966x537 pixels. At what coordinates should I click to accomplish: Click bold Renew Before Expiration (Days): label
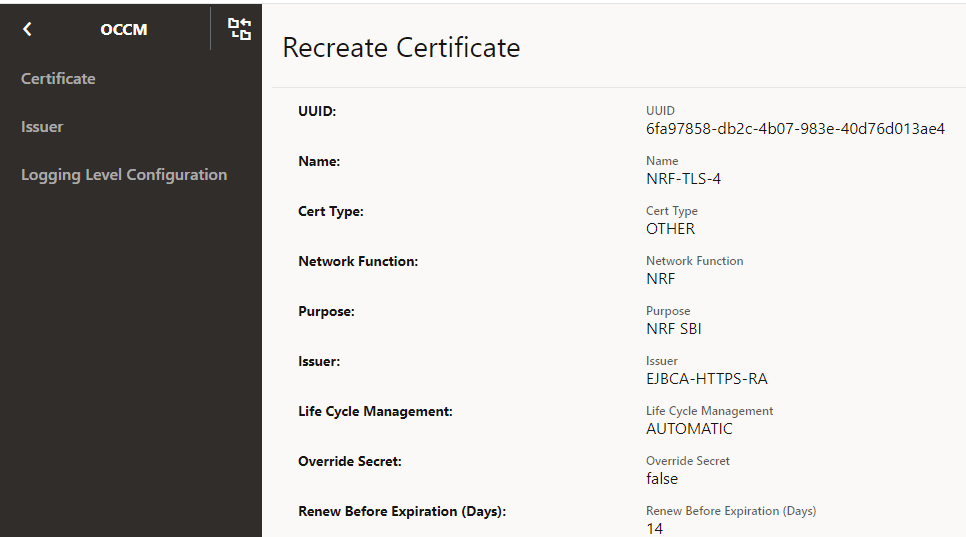(402, 511)
